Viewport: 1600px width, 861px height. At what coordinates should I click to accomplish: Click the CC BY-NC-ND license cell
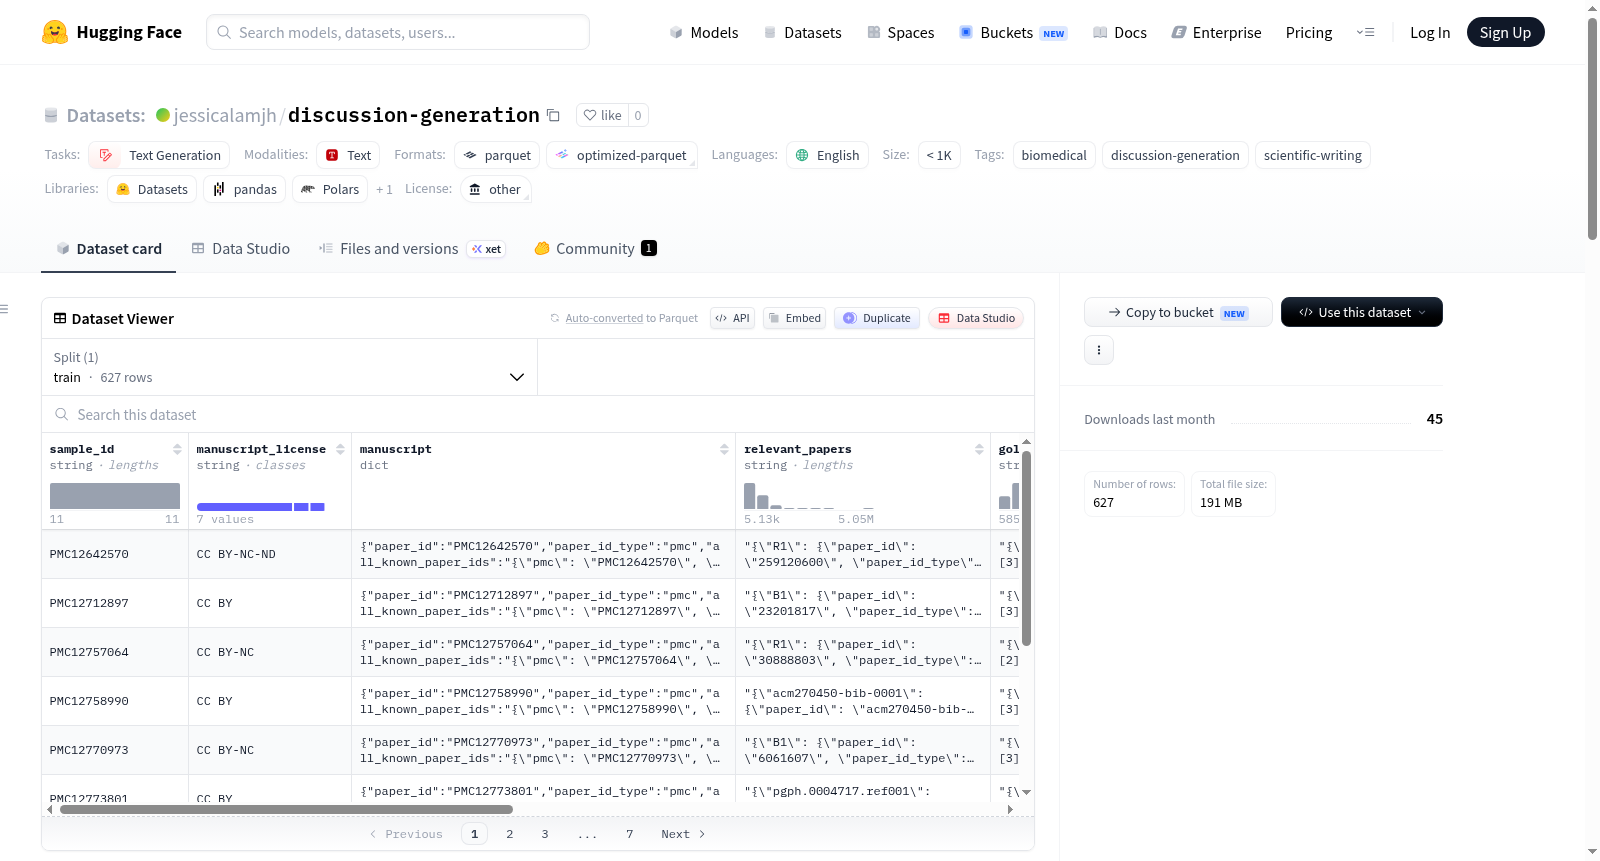[x=270, y=554]
